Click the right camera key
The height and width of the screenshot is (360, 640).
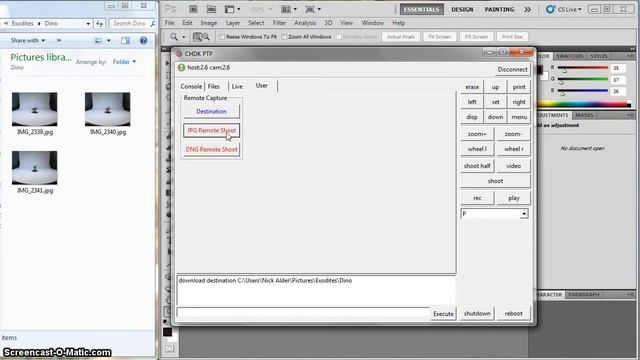(519, 102)
